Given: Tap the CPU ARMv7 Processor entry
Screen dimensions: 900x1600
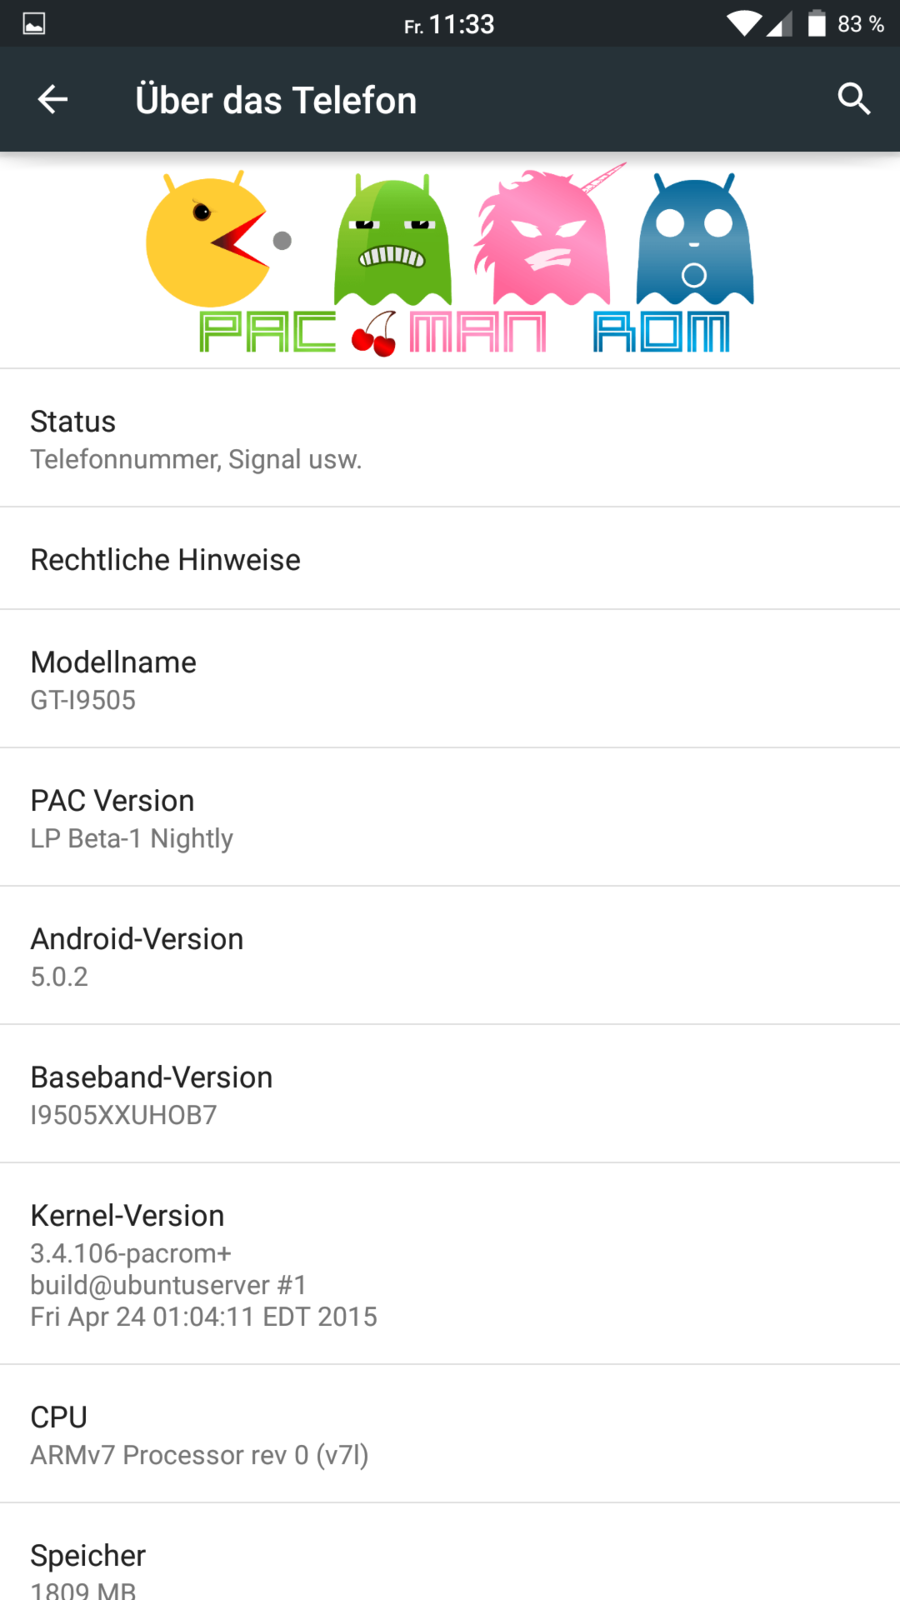Looking at the screenshot, I should (450, 1434).
